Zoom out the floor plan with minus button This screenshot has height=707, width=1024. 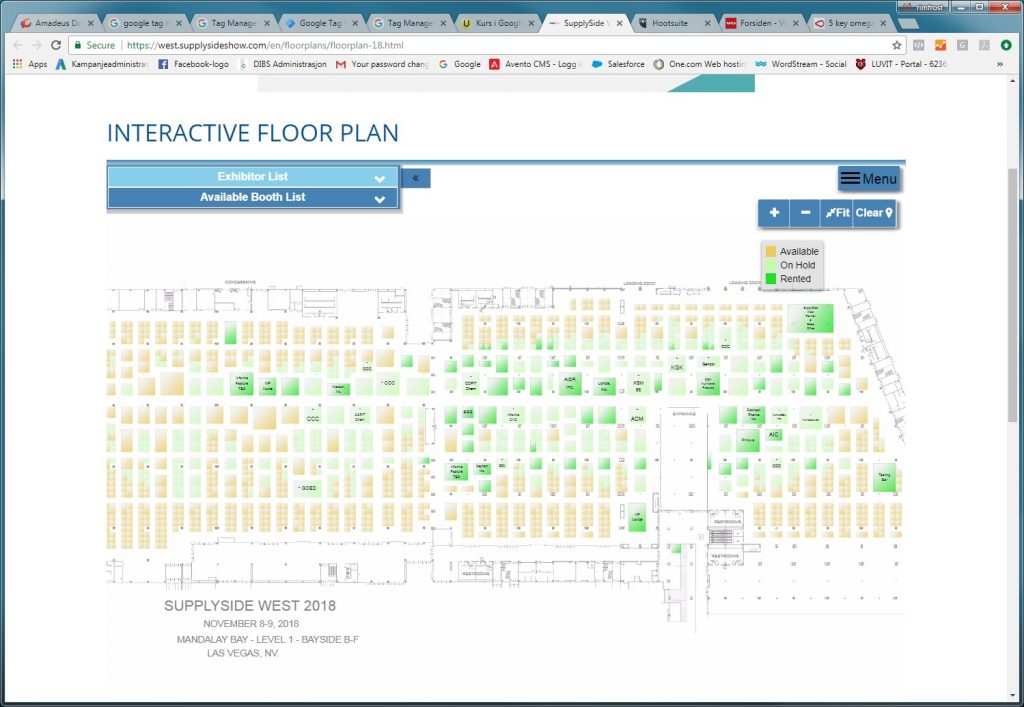[805, 213]
